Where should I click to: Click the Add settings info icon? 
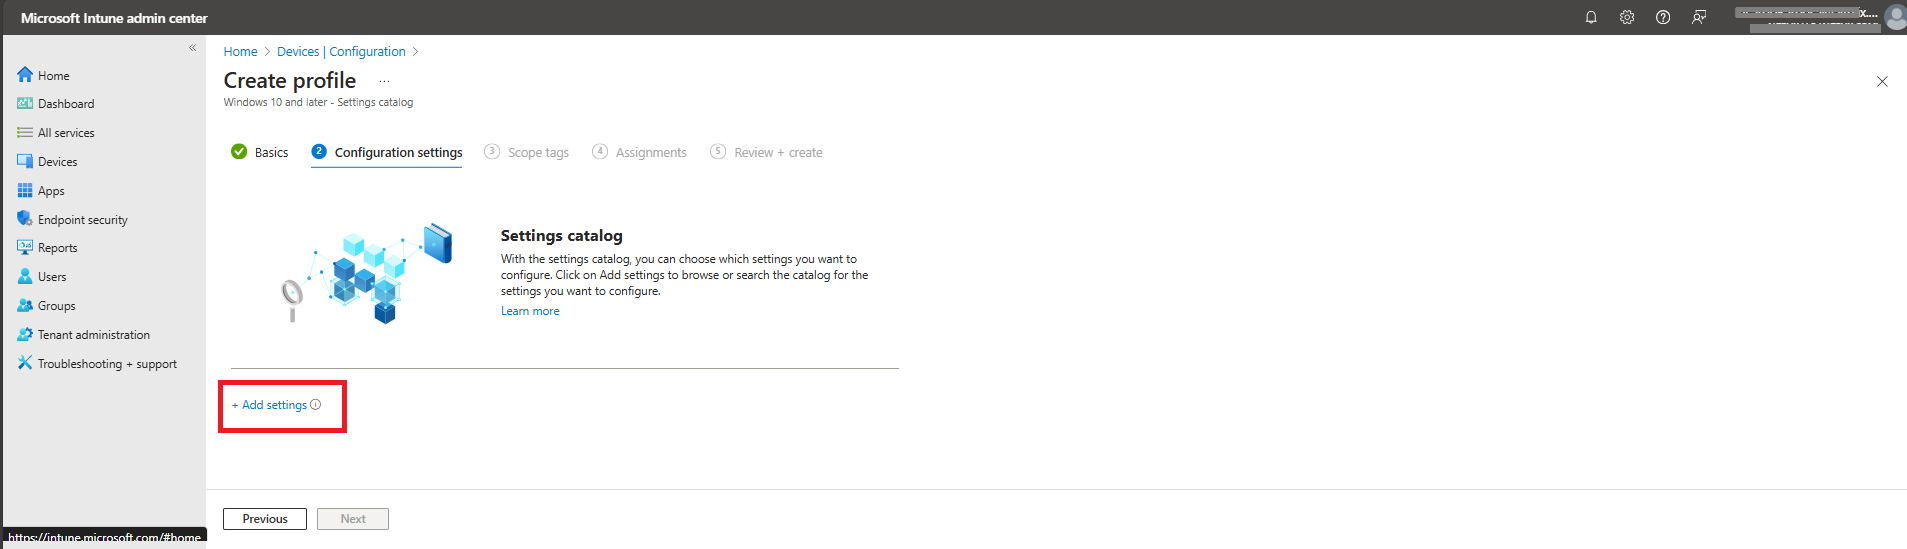(x=316, y=405)
